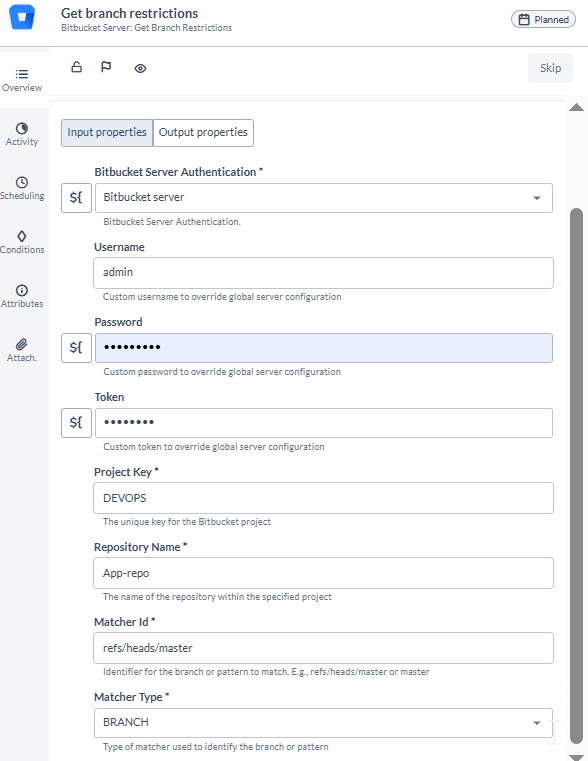Toggle the lock icon in toolbar

coord(77,67)
